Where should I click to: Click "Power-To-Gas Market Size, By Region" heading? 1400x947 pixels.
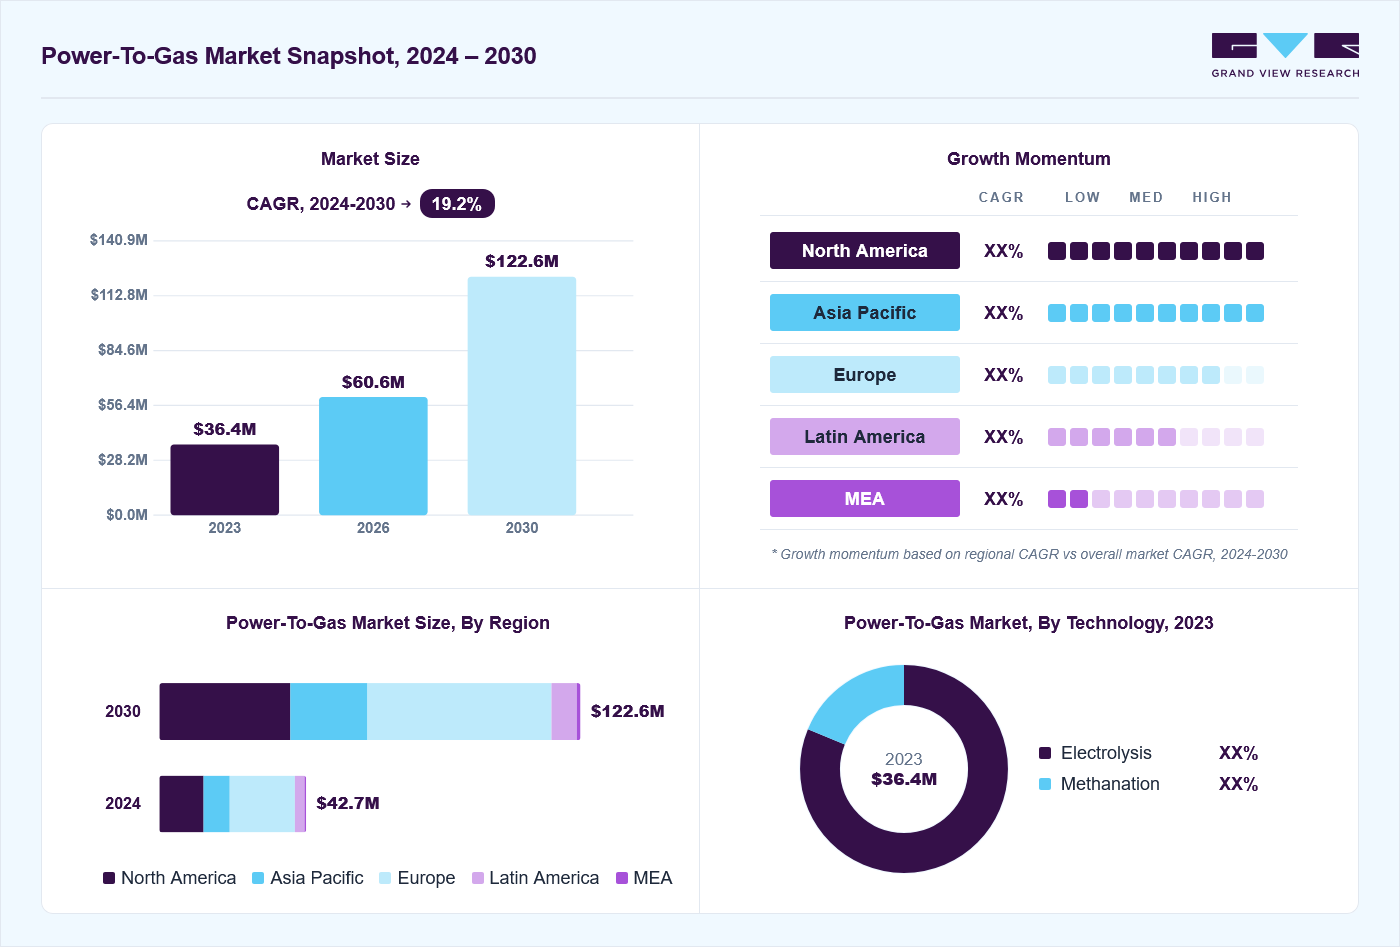388,623
